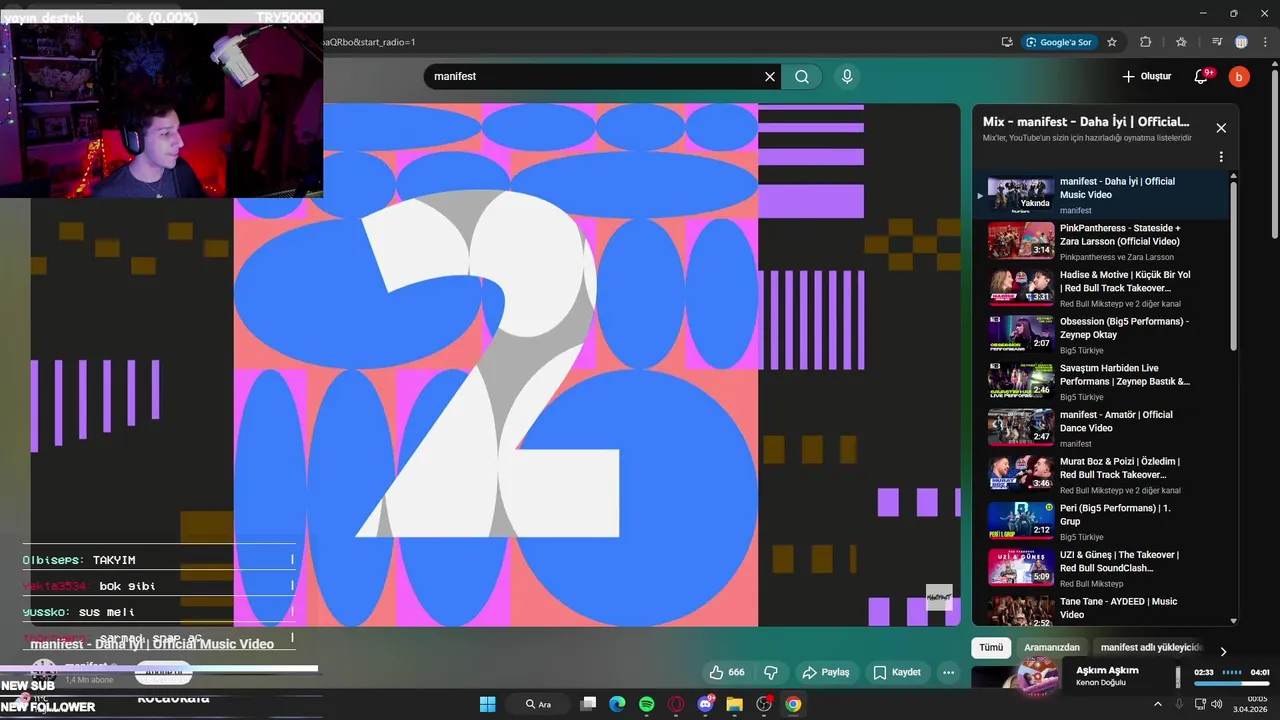1280x720 pixels.
Task: Expand hidden system tray icons chevron
Action: [1158, 704]
